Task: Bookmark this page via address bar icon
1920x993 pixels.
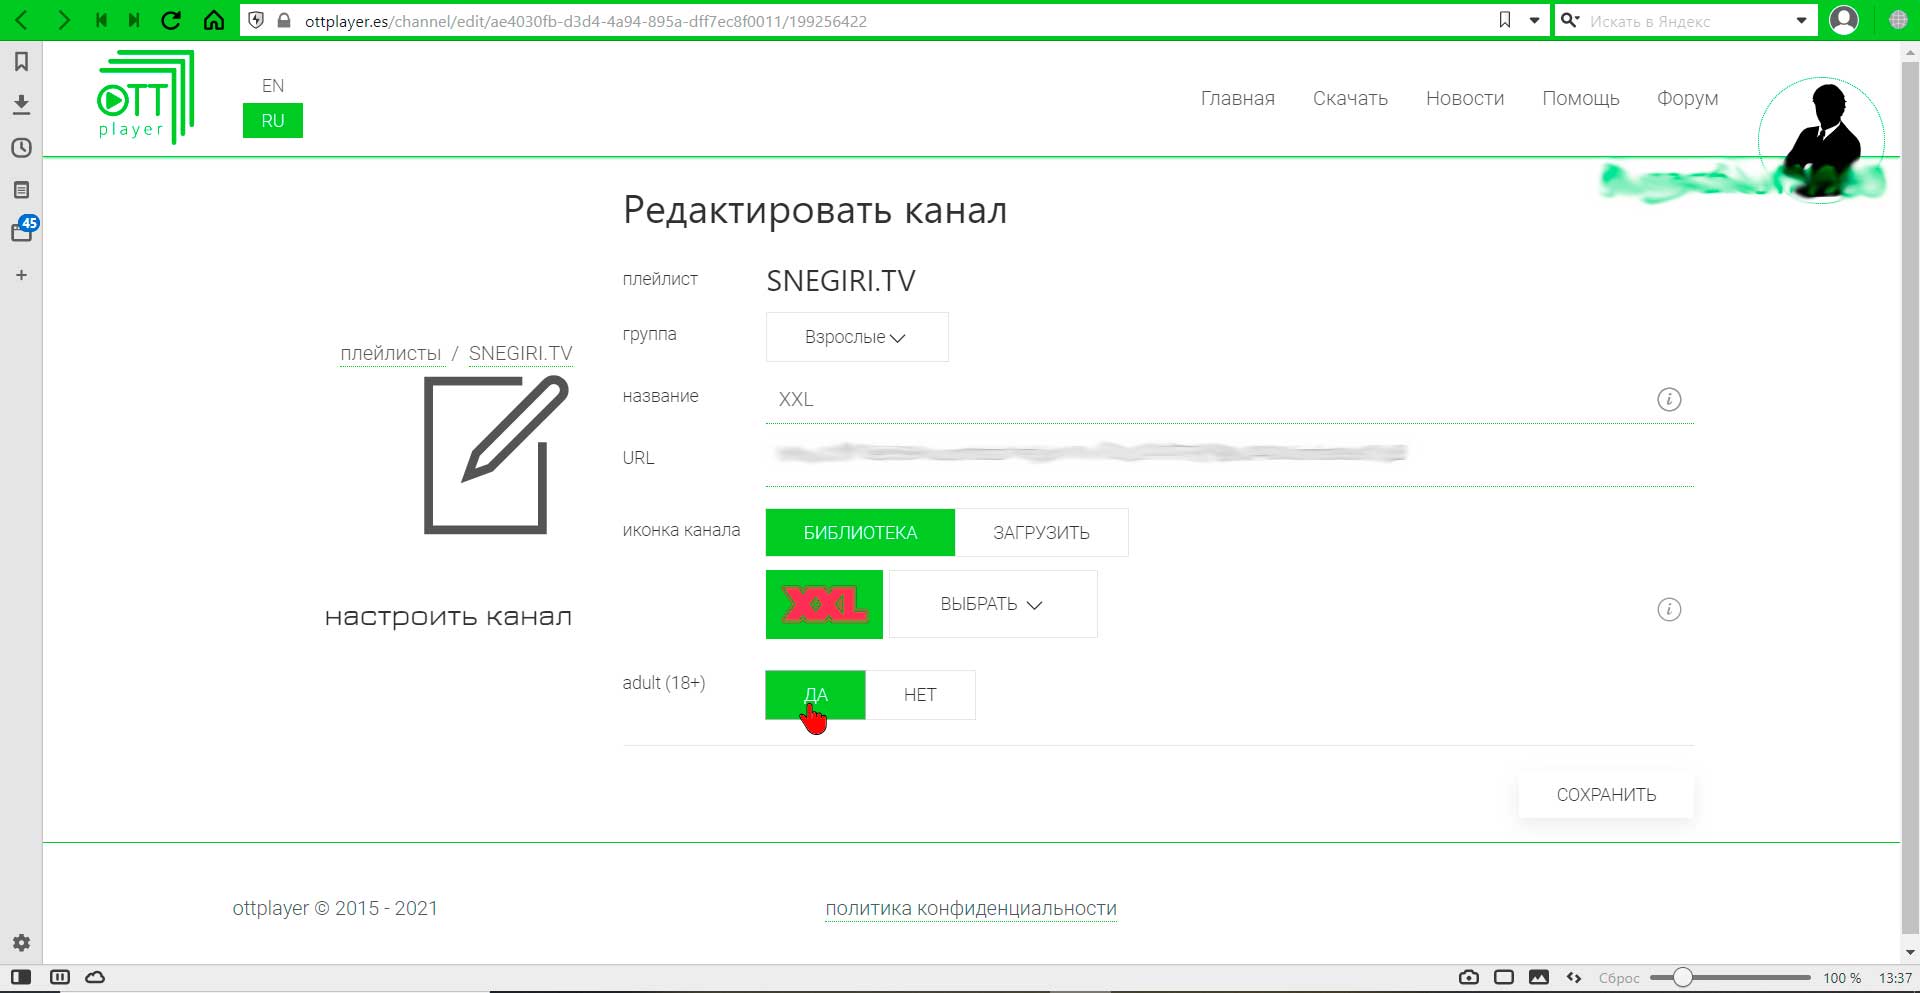Action: pyautogui.click(x=1504, y=20)
